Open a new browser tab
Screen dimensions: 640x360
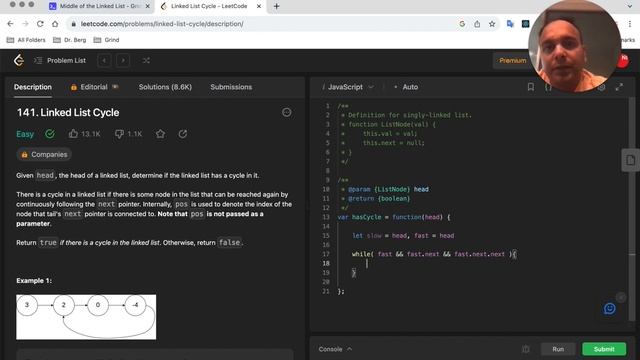coord(276,6)
